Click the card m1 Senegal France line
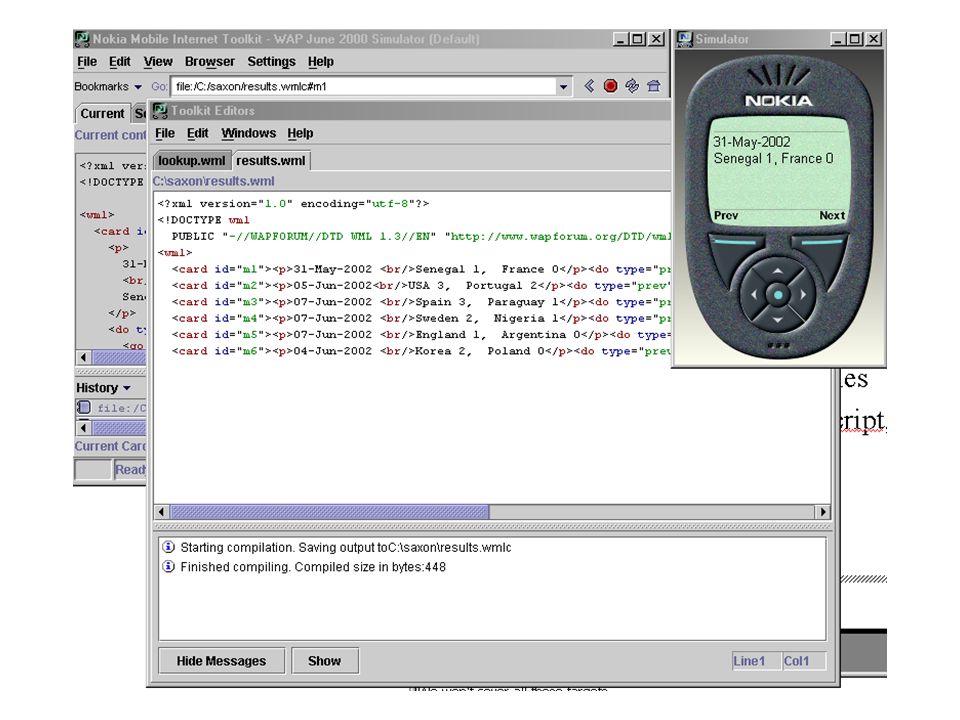 (421, 269)
